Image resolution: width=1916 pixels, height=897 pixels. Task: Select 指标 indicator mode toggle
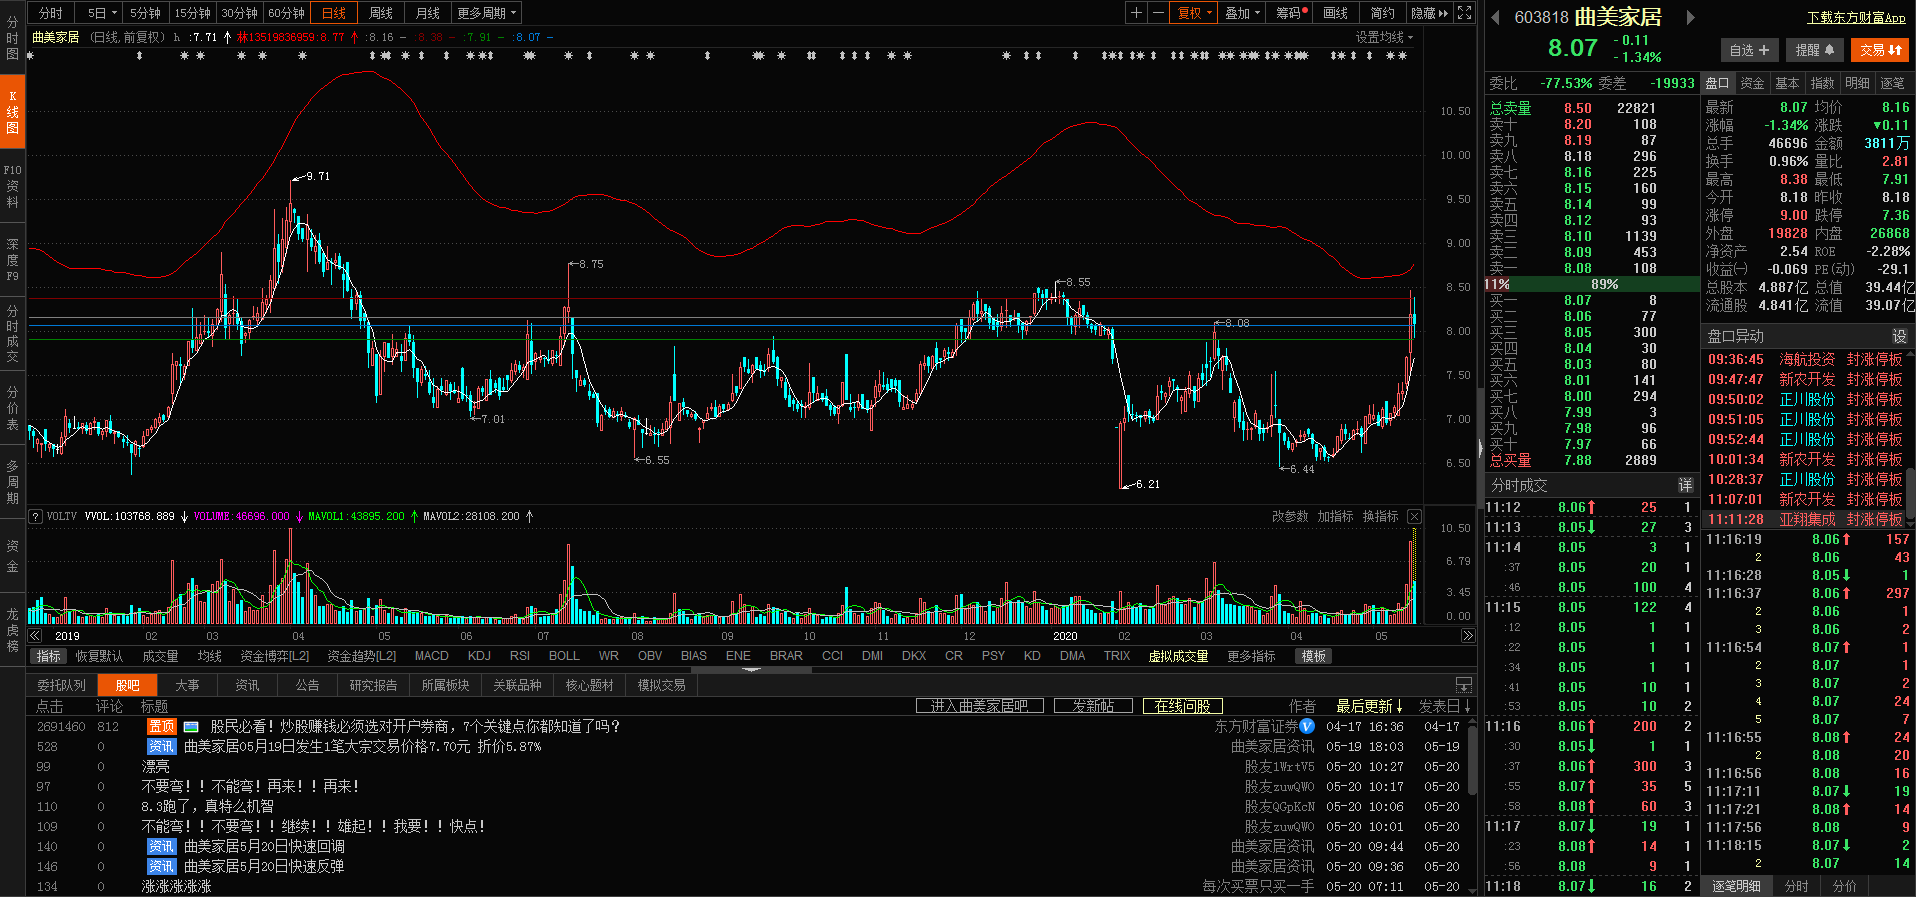(48, 656)
